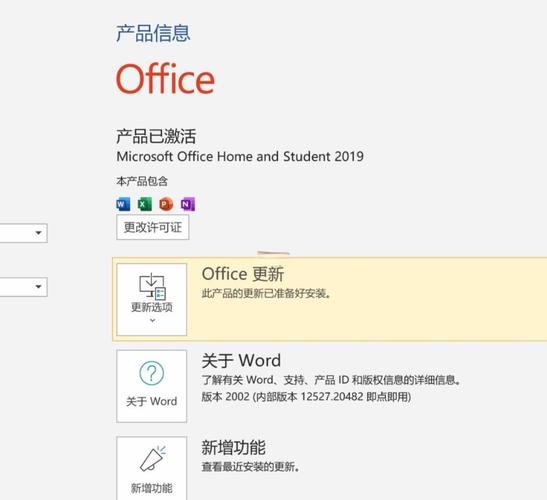This screenshot has height=500, width=547.
Task: Click the OneNote app icon
Action: 188,204
